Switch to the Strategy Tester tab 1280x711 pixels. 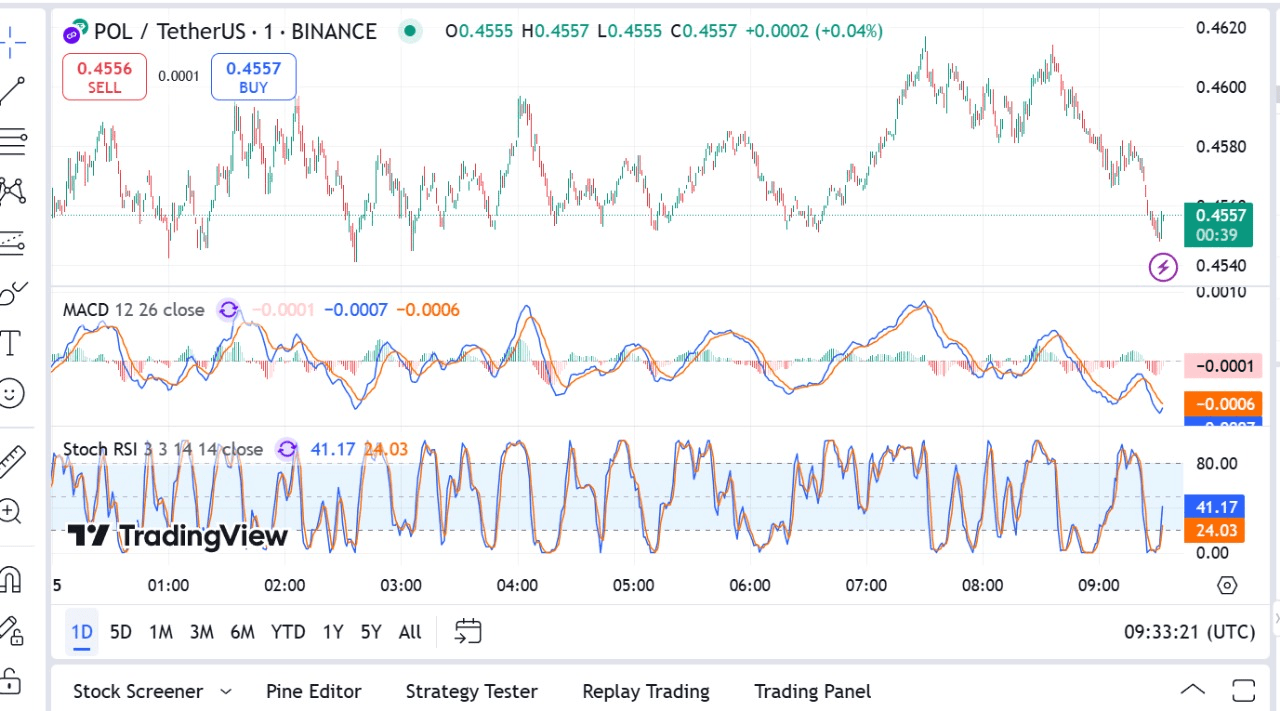click(471, 691)
